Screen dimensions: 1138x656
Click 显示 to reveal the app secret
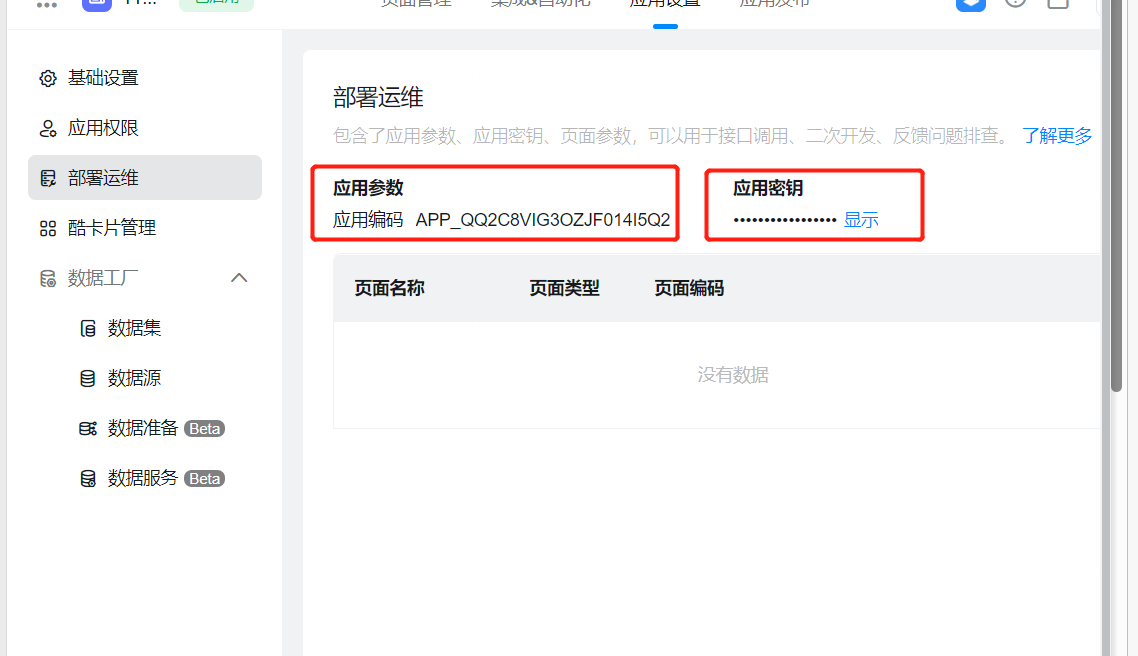[861, 220]
